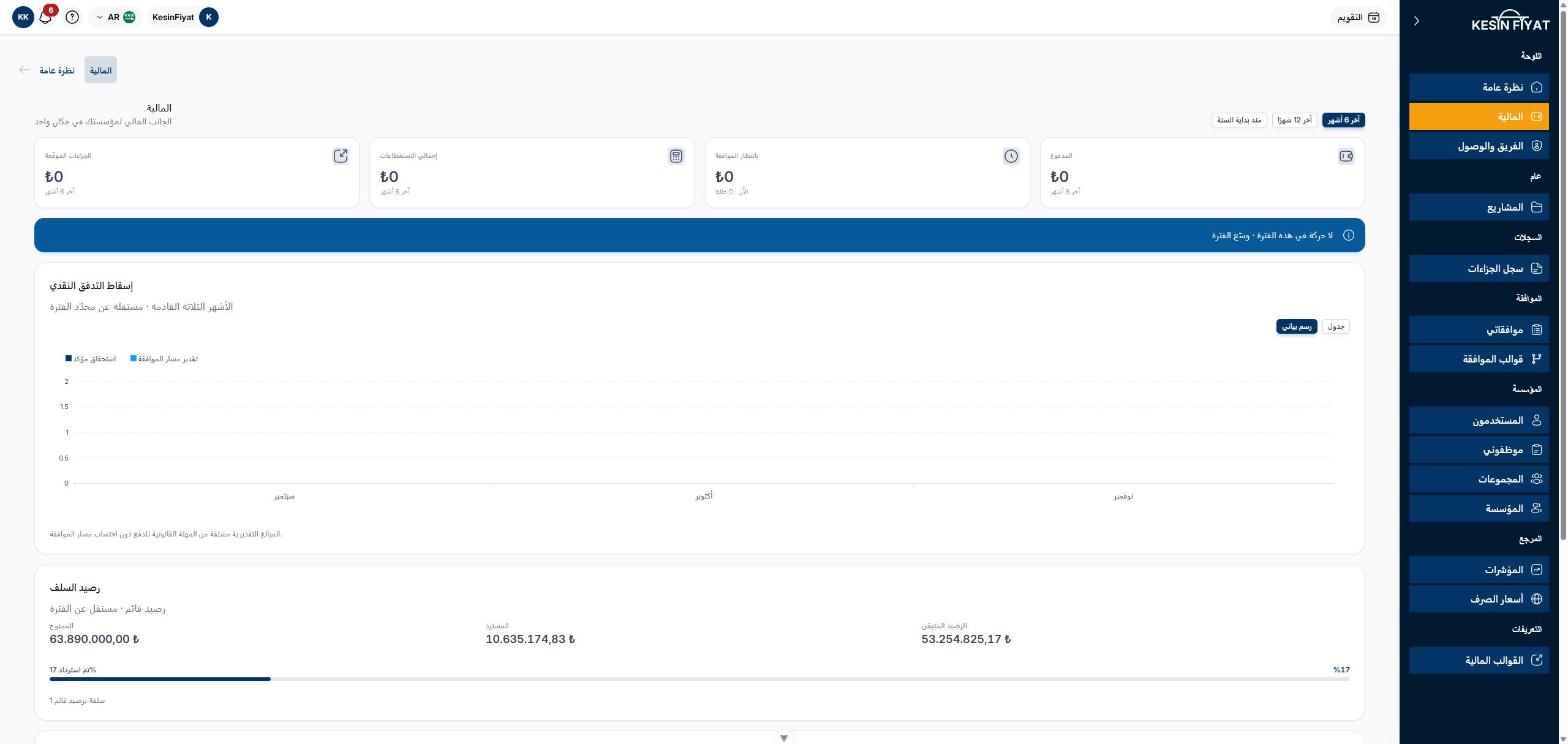The image size is (1568, 744).
Task: Open the KK user avatar menu
Action: click(x=23, y=17)
